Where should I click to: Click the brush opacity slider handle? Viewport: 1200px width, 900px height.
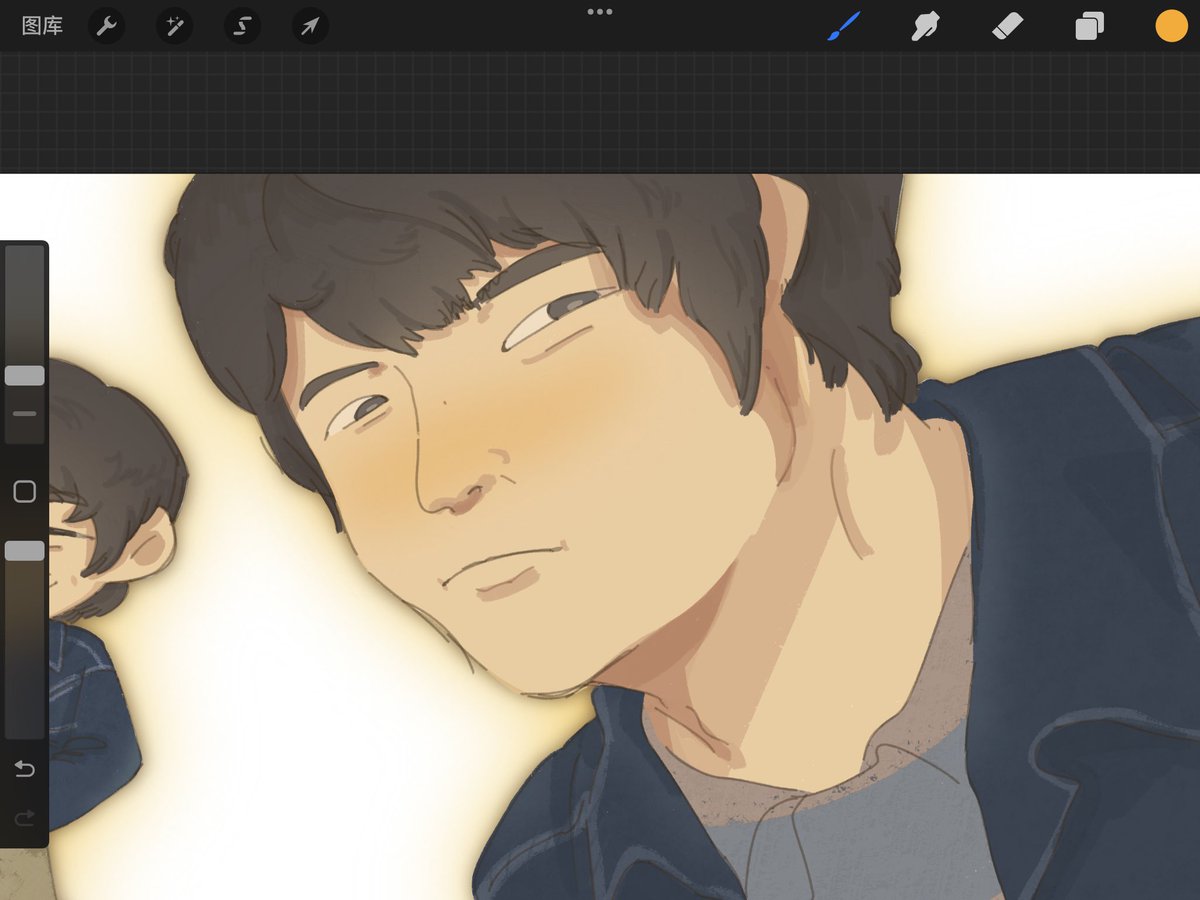25,551
